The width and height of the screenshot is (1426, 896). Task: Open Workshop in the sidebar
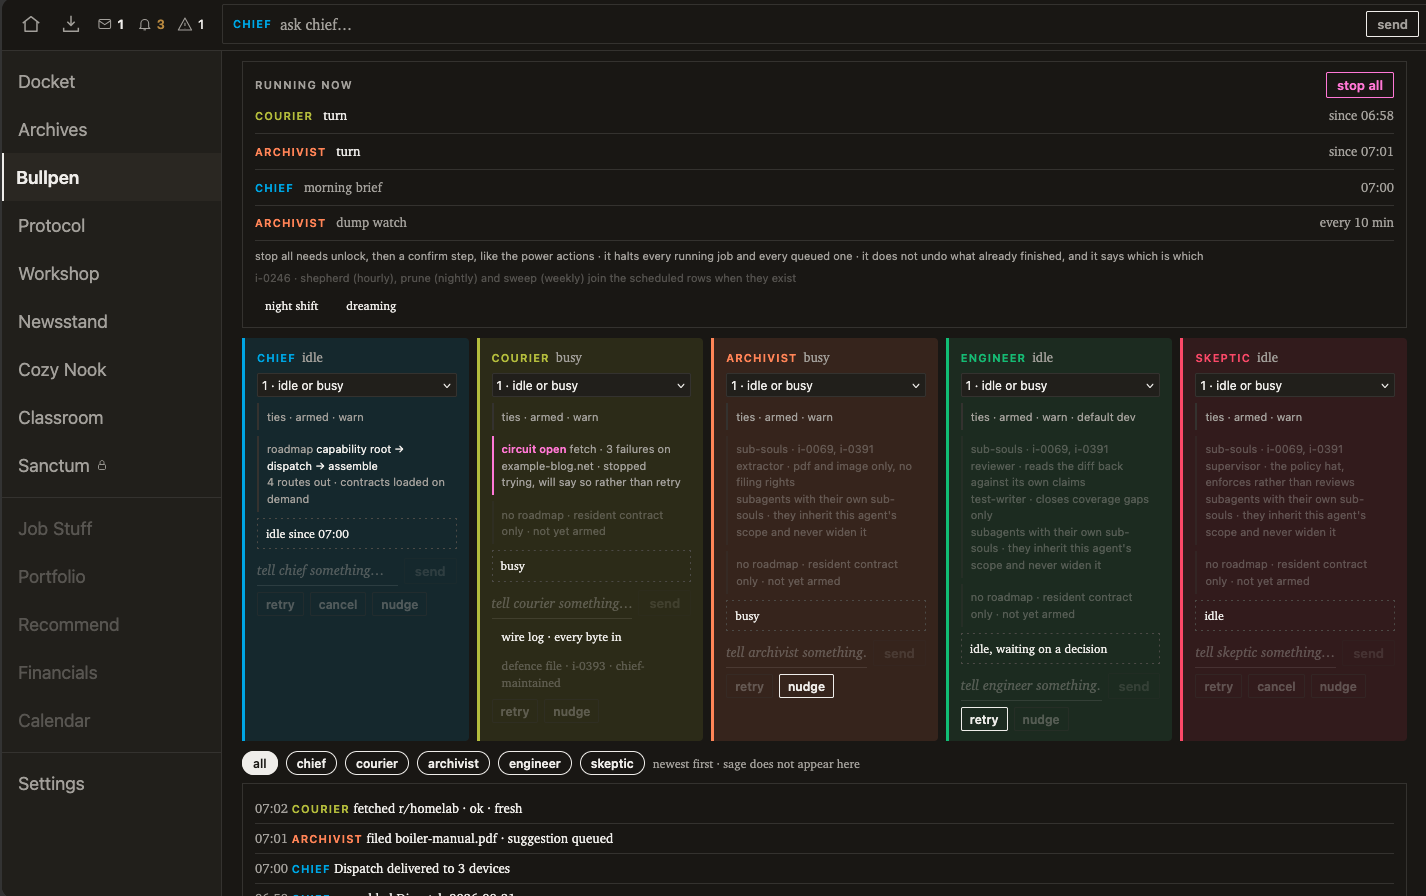111,274
